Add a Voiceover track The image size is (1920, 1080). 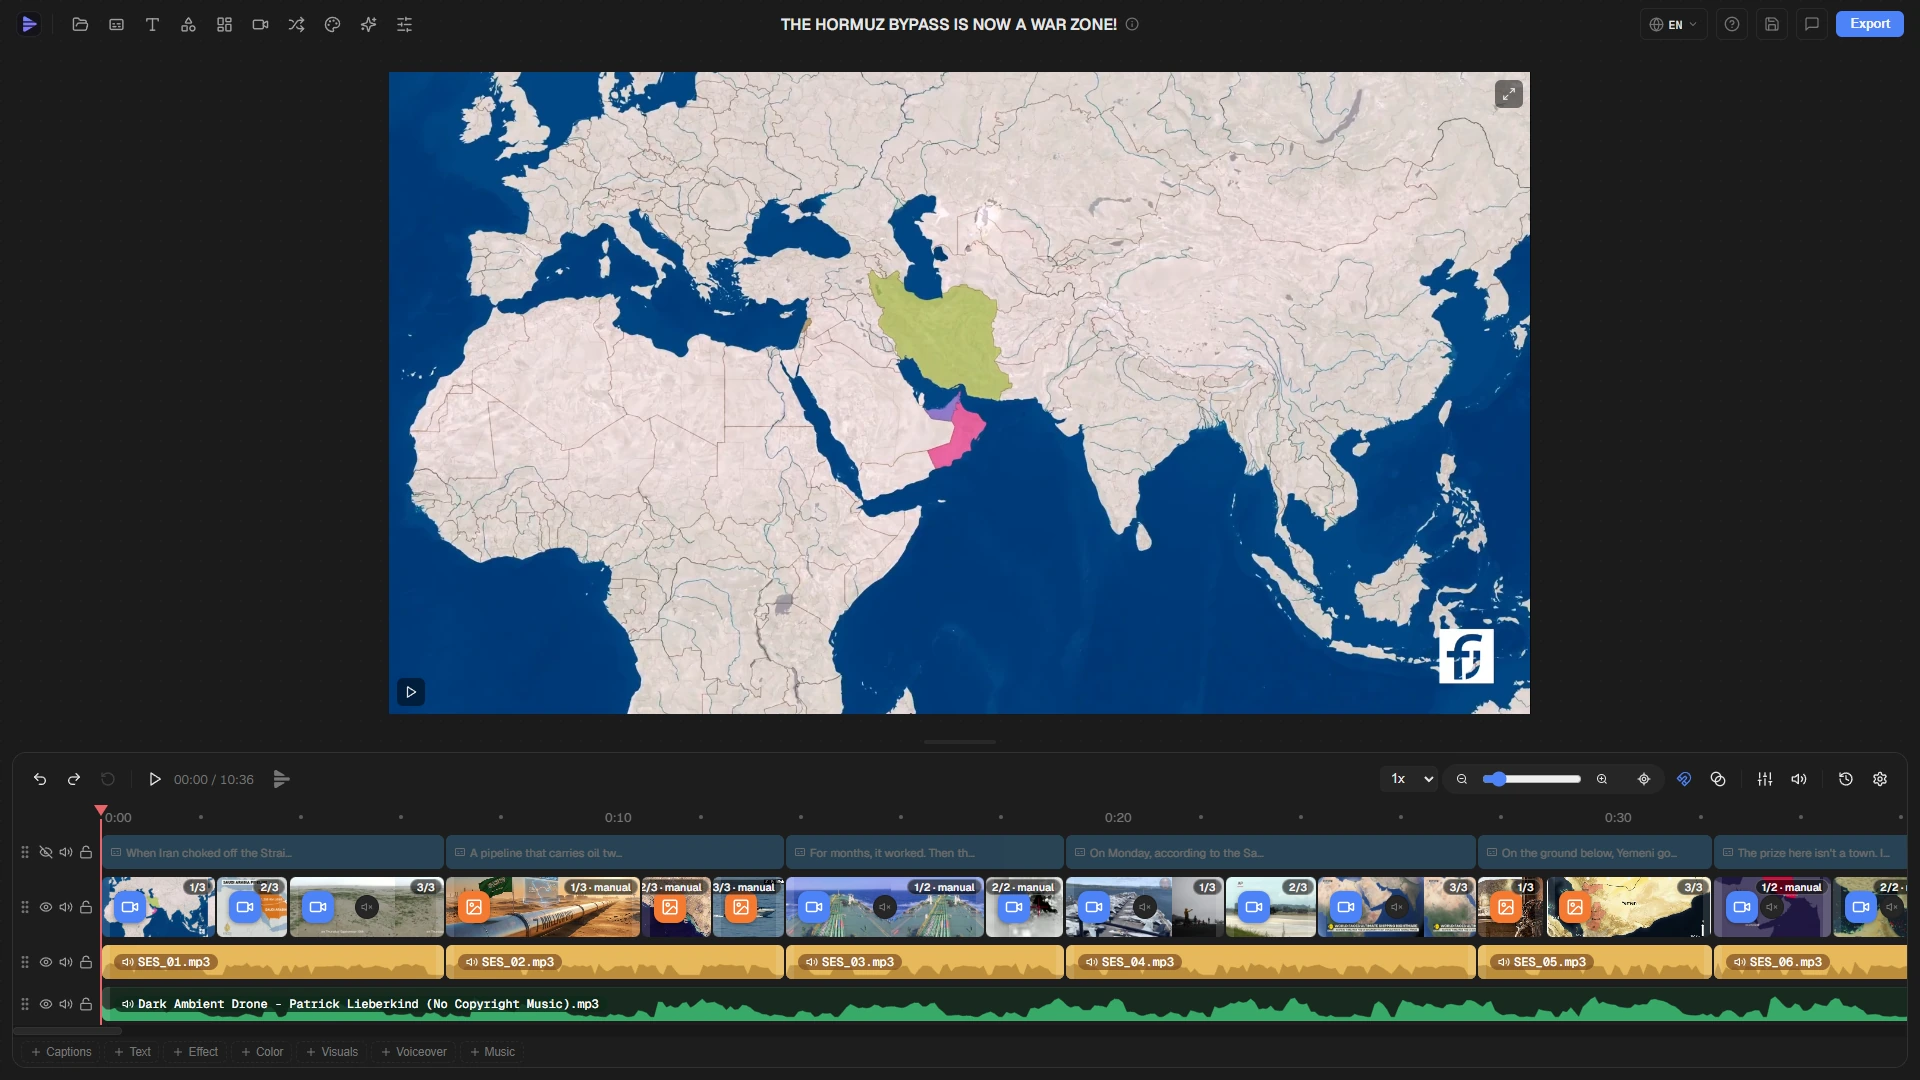coord(414,1052)
